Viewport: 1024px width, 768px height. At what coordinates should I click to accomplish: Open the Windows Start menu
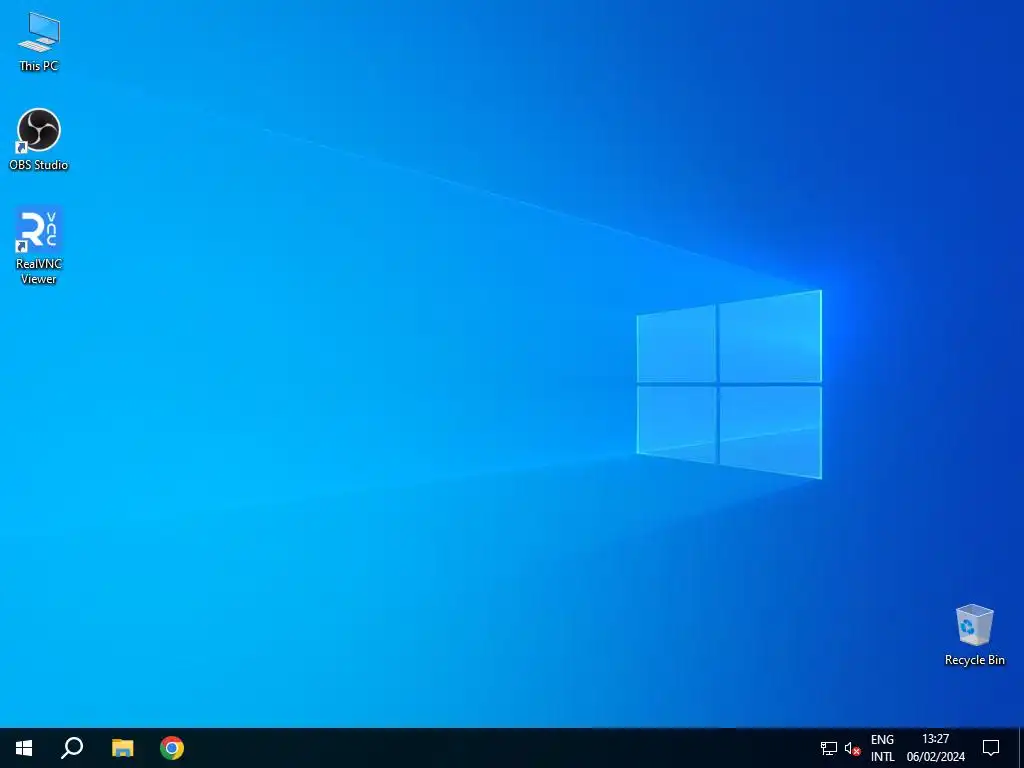pyautogui.click(x=24, y=748)
